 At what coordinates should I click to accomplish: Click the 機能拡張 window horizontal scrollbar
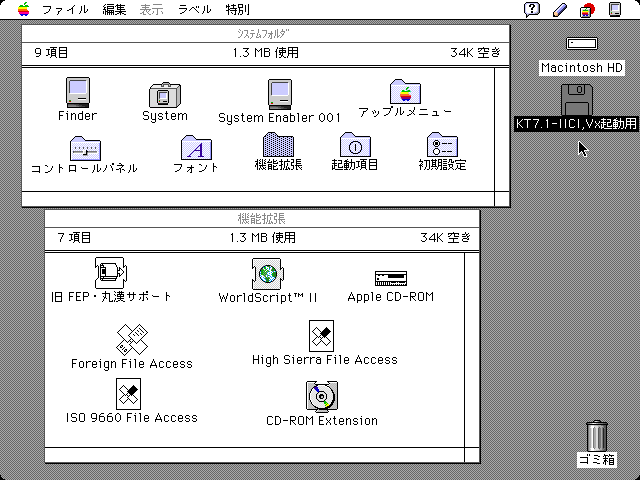[255, 455]
